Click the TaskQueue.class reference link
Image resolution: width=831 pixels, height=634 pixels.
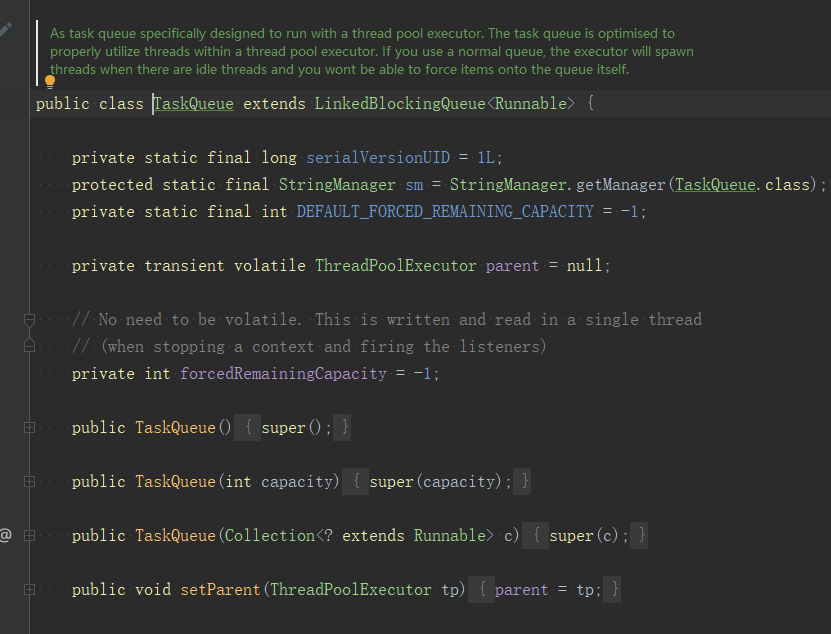[x=742, y=184]
